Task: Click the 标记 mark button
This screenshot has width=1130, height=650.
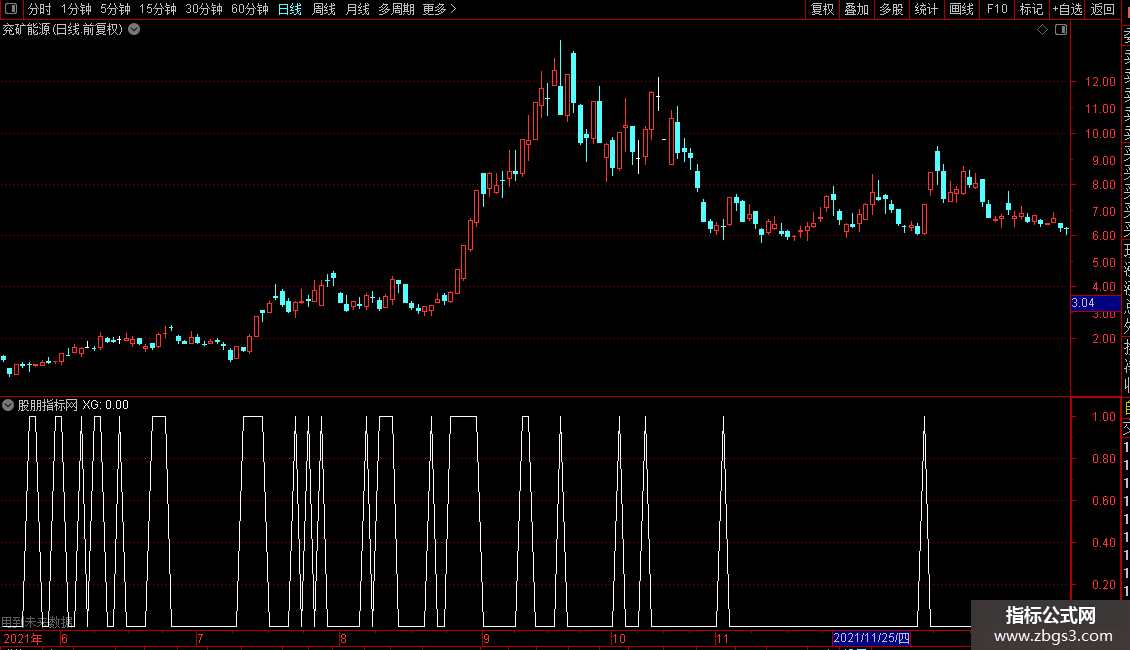Action: (x=1031, y=9)
